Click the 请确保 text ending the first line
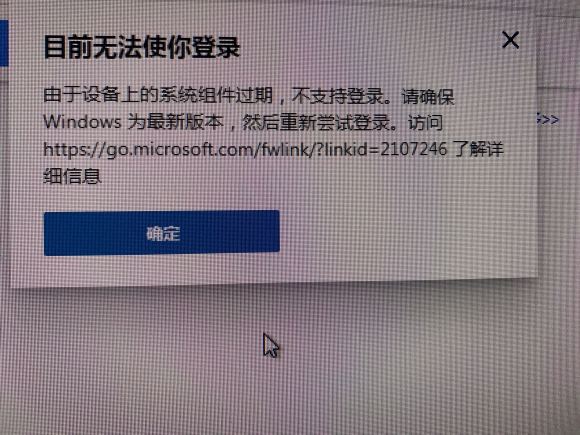 pyautogui.click(x=428, y=96)
